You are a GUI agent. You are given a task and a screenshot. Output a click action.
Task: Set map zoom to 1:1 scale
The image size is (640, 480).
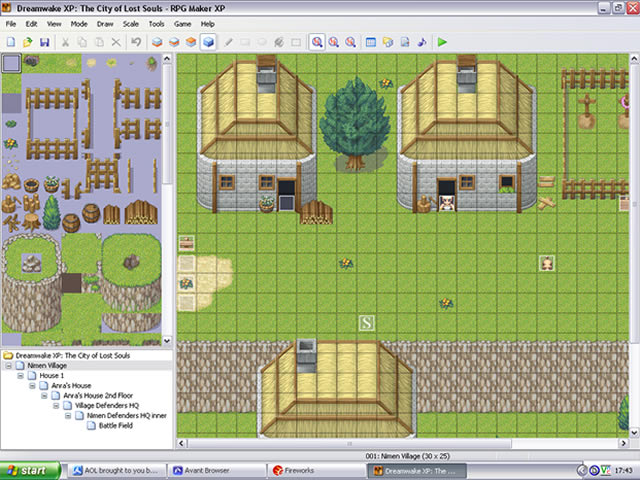coord(317,42)
